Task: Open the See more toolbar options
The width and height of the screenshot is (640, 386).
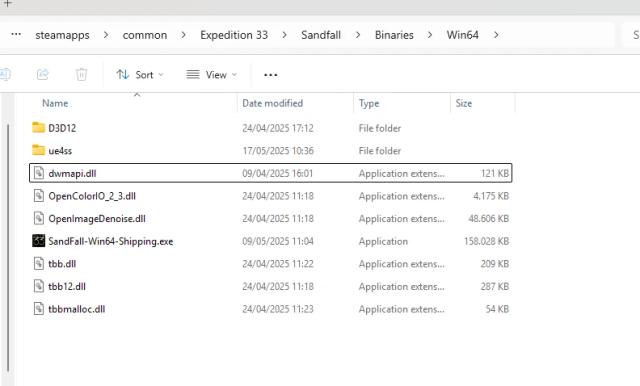Action: 271,75
